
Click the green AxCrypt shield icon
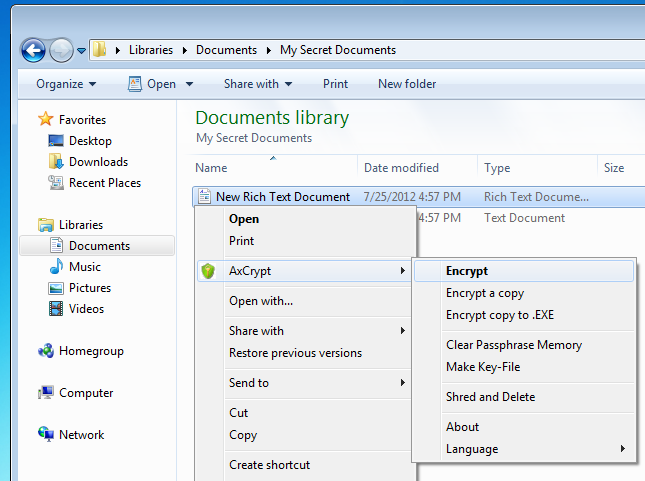click(208, 271)
